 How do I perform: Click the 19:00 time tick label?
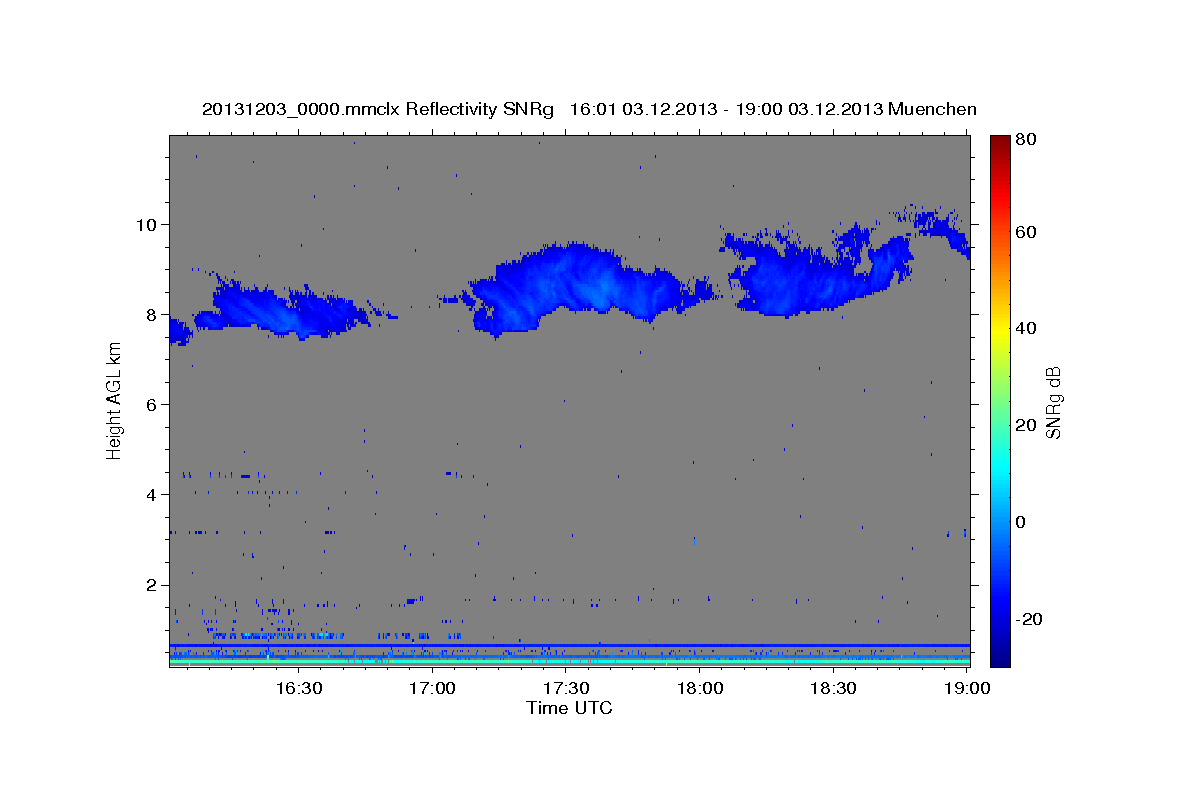[968, 688]
